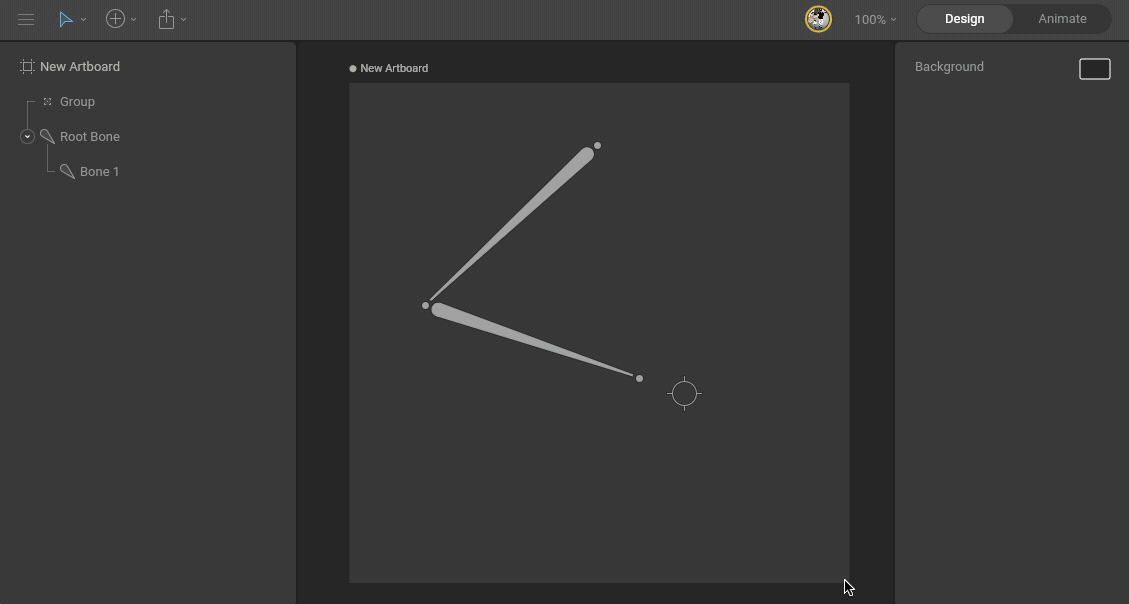Click the crosshair target on canvas
Screen dimensions: 1129x604
684,393
